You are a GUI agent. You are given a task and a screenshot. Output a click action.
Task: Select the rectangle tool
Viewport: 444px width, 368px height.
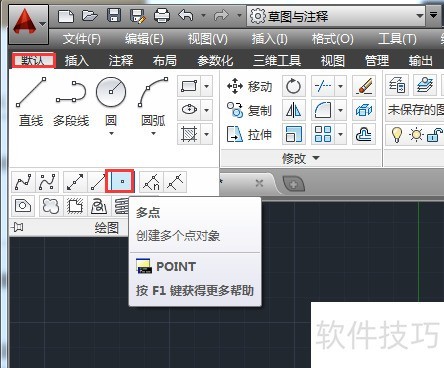click(189, 86)
